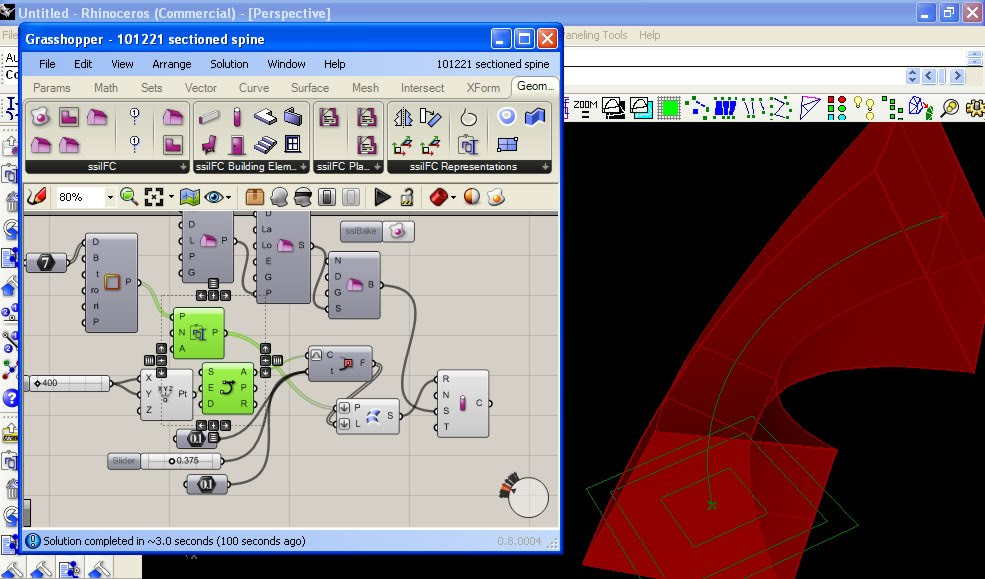Select the IFC door component icon

coord(237,144)
